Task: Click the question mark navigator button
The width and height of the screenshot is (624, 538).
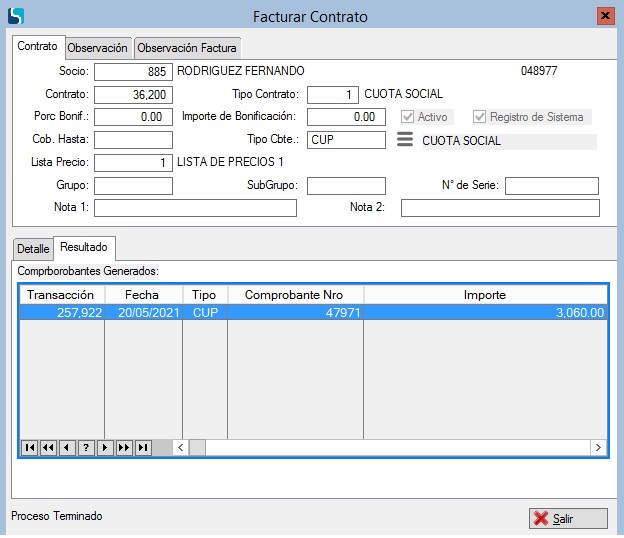Action: pos(86,447)
